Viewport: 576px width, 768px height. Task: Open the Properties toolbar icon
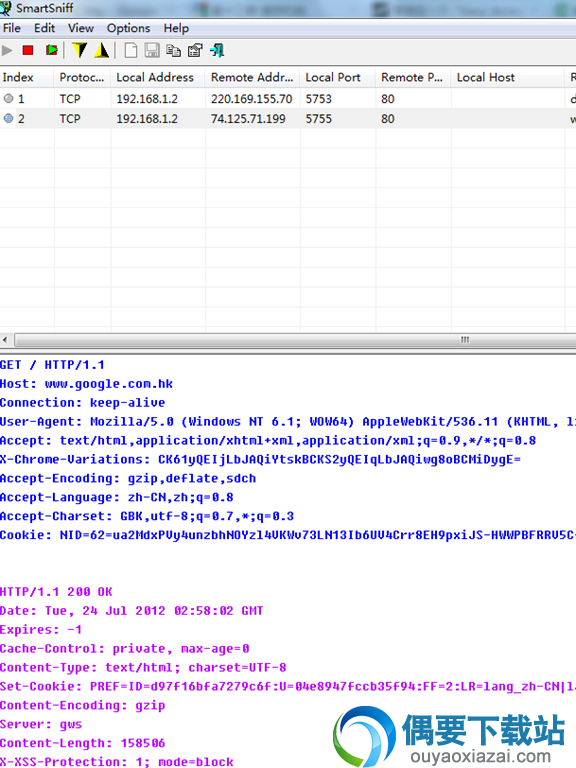[195, 50]
